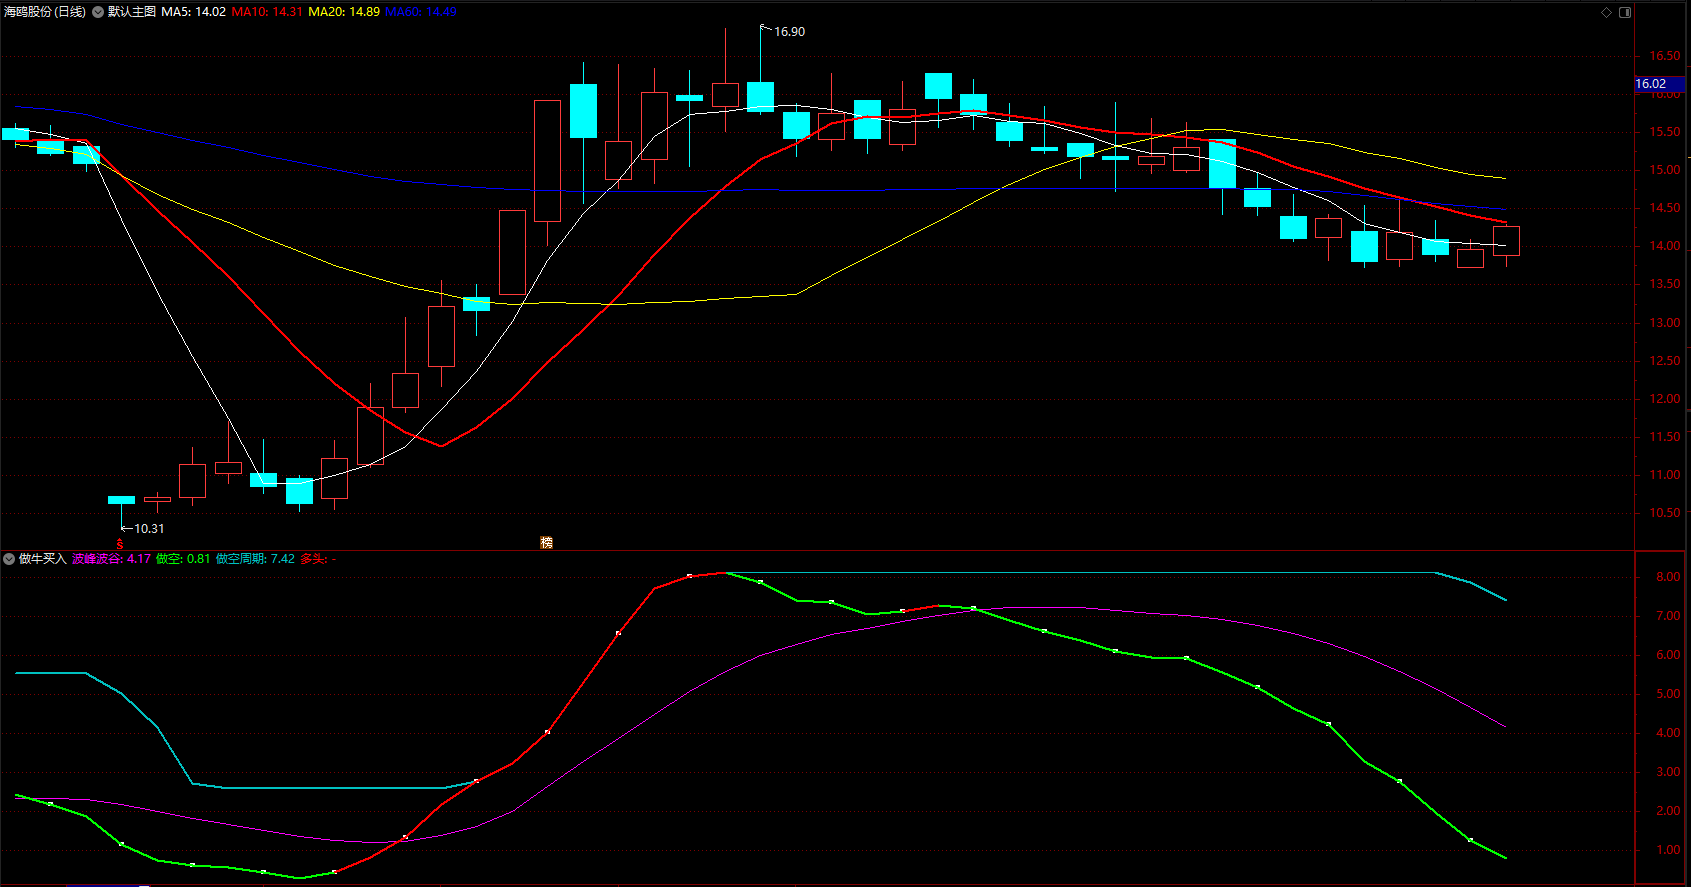1691x887 pixels.
Task: Click the 10.31 low price annotation
Action: click(149, 529)
